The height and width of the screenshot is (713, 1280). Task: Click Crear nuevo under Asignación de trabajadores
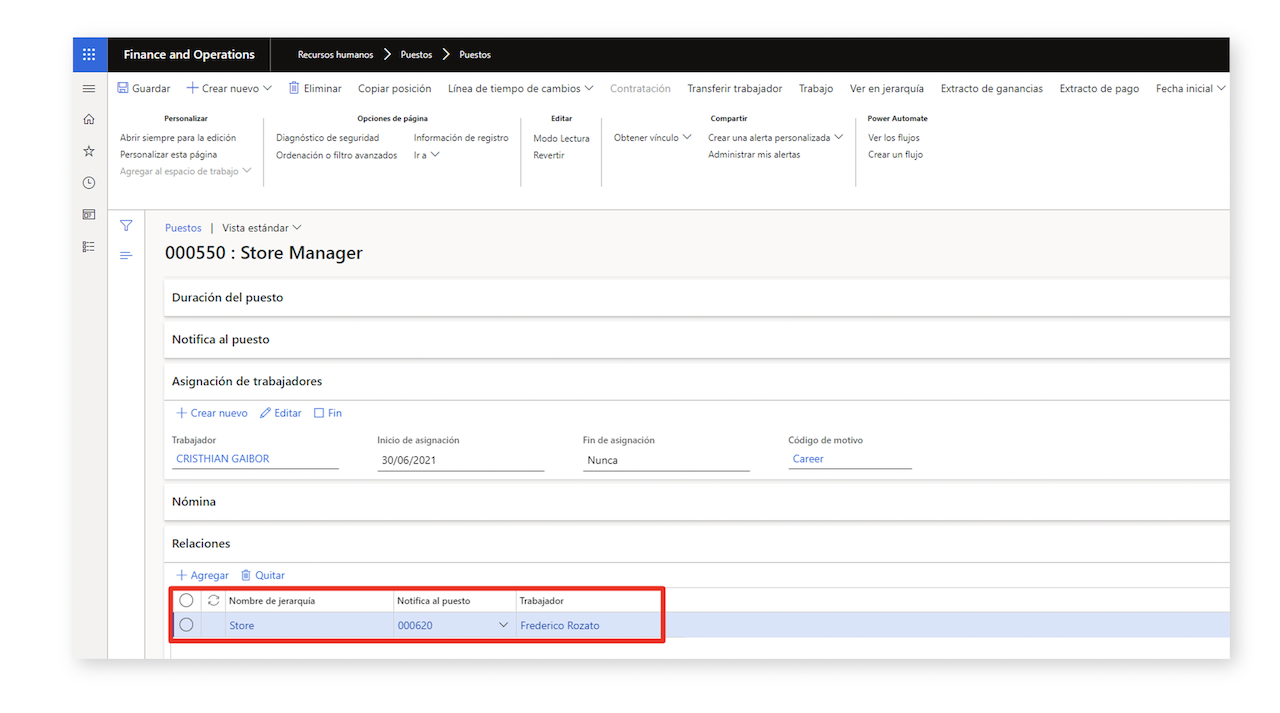coord(212,413)
